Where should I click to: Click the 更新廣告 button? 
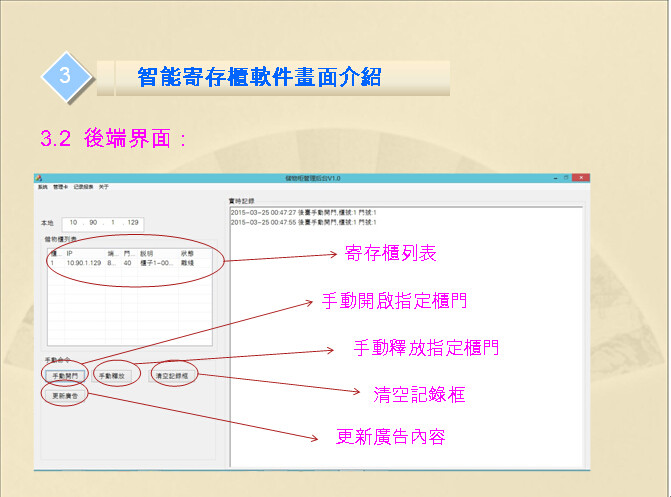tap(65, 395)
